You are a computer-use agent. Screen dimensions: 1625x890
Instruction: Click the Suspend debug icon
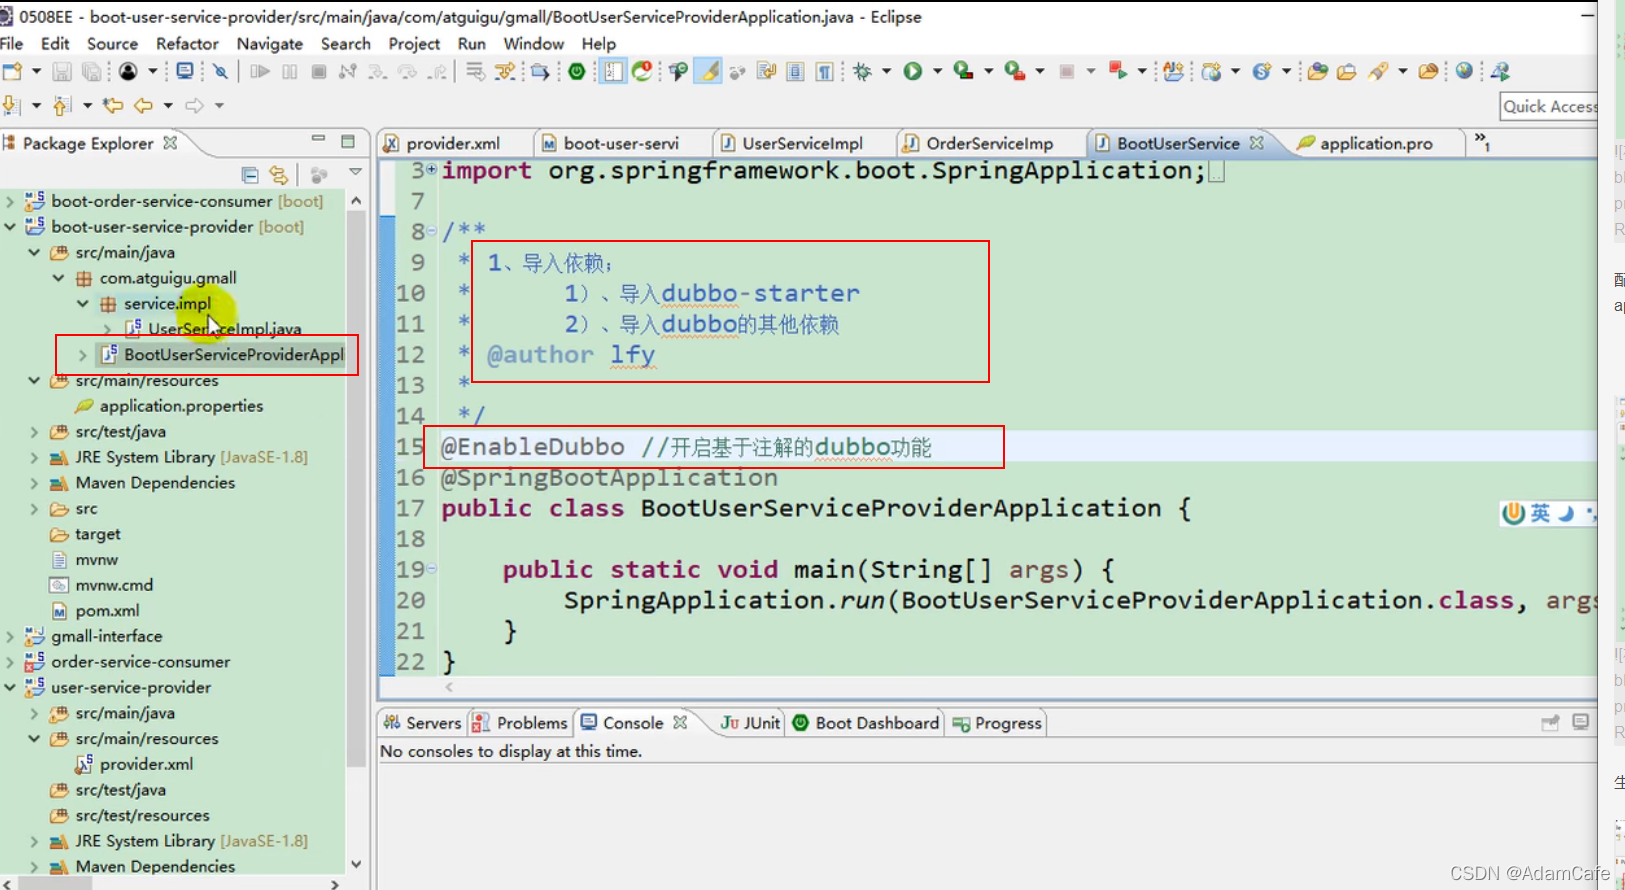[290, 71]
